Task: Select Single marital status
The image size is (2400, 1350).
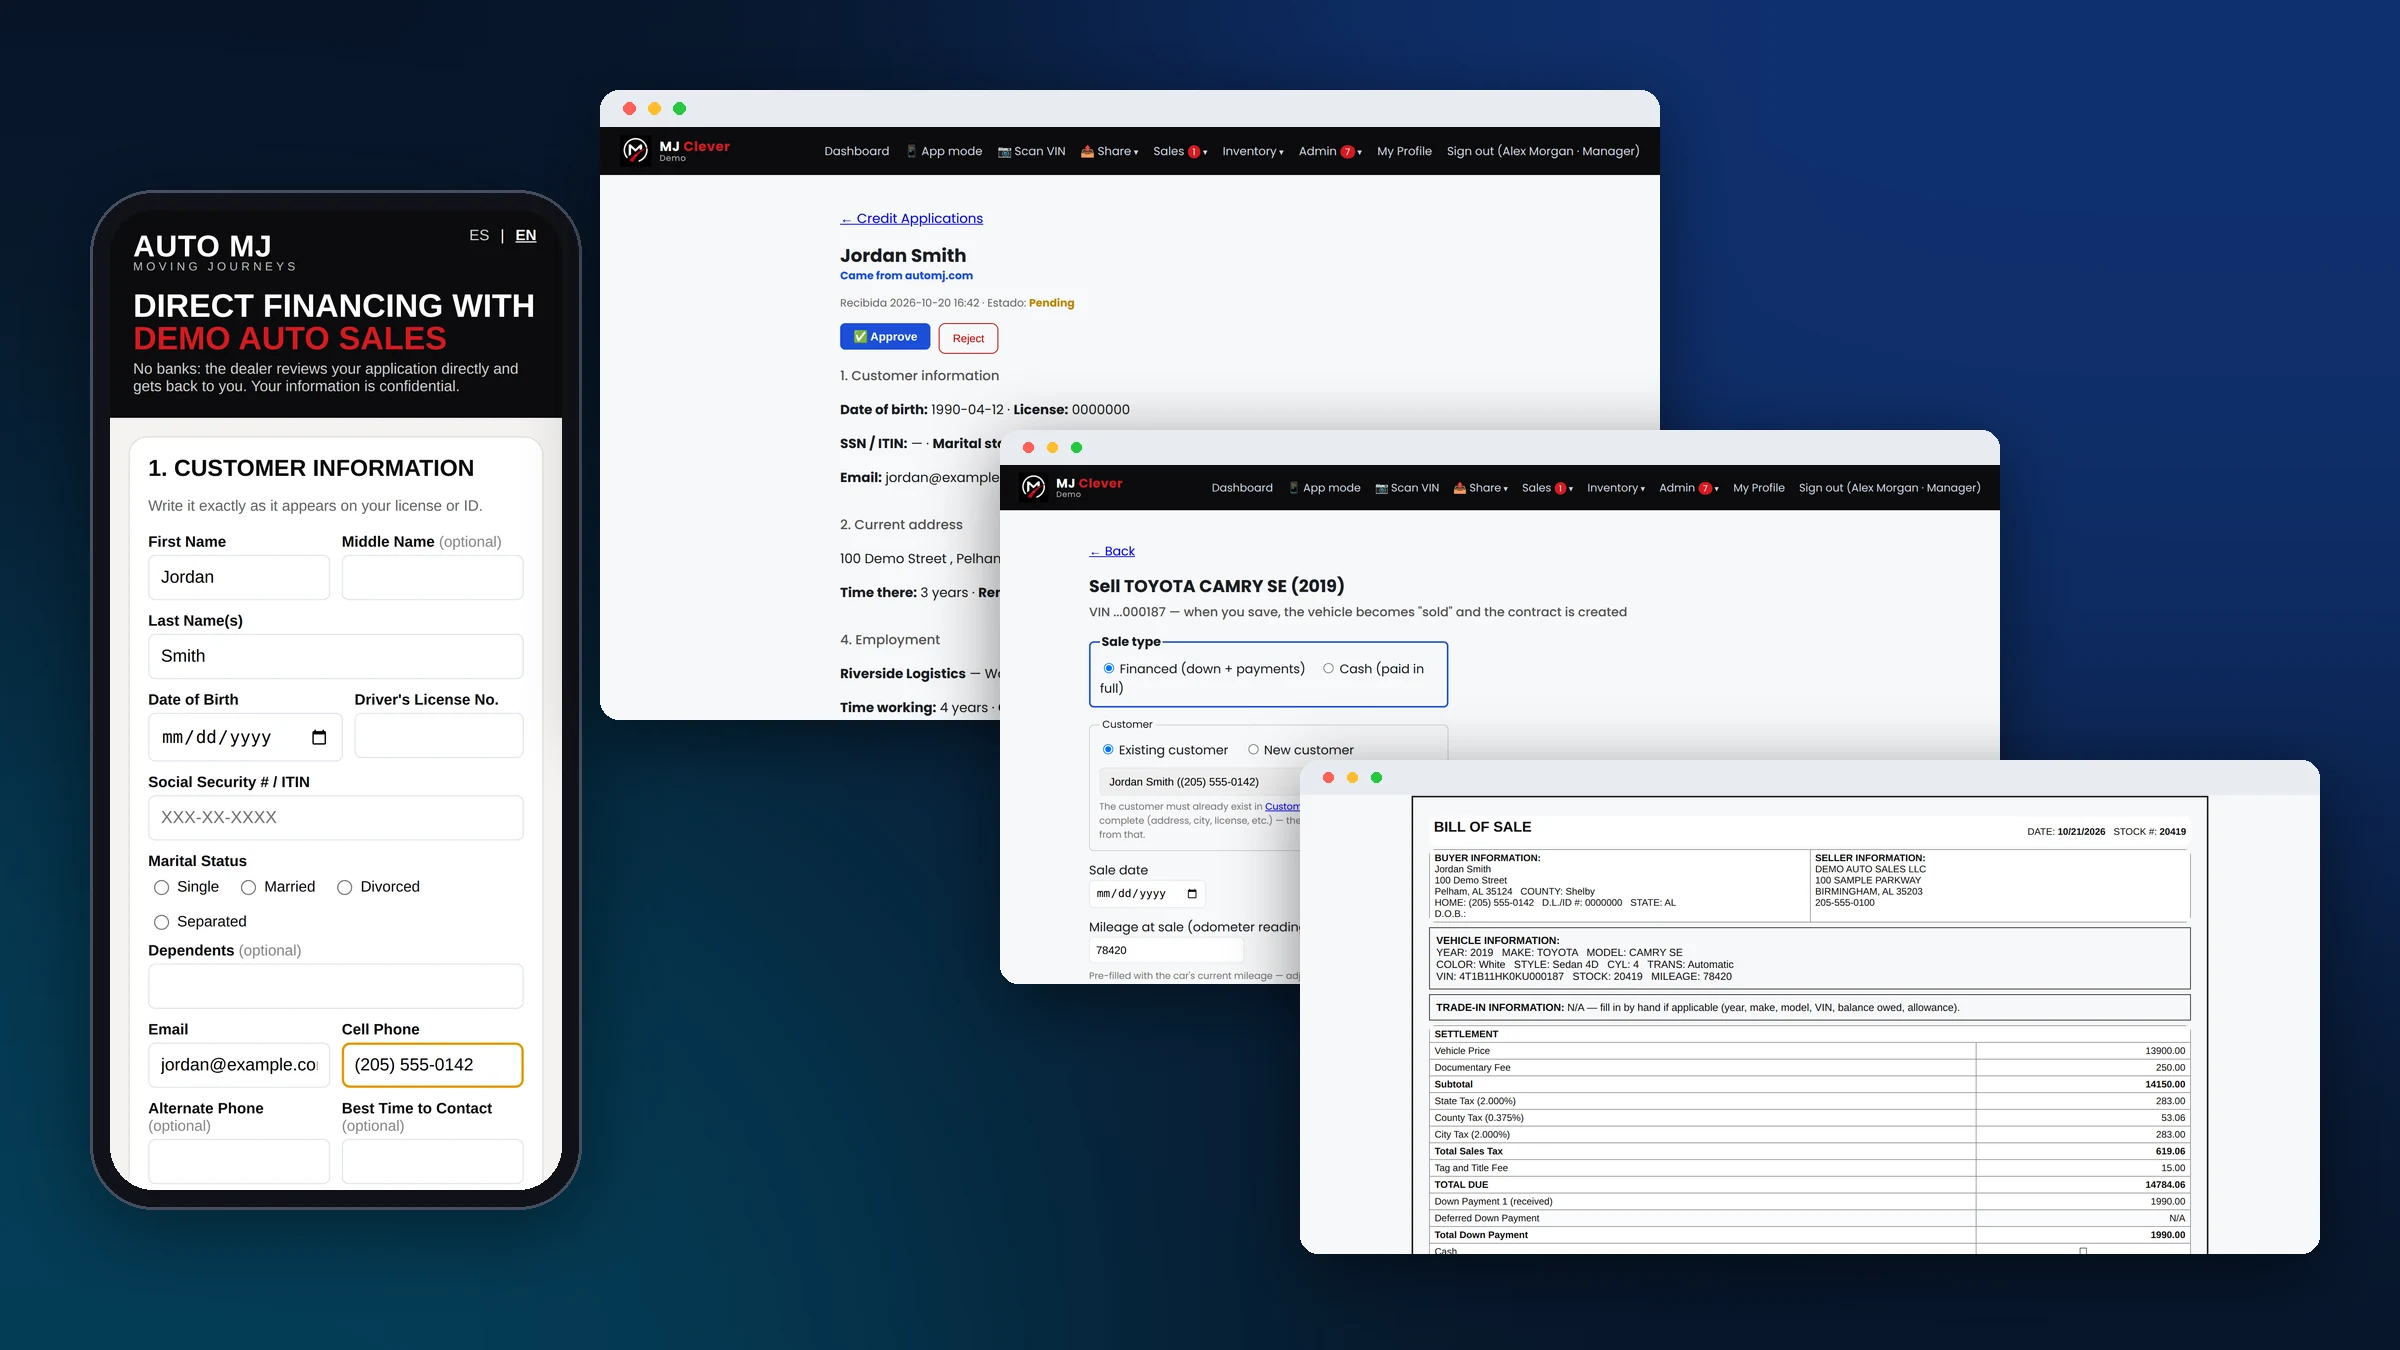Action: click(x=161, y=888)
